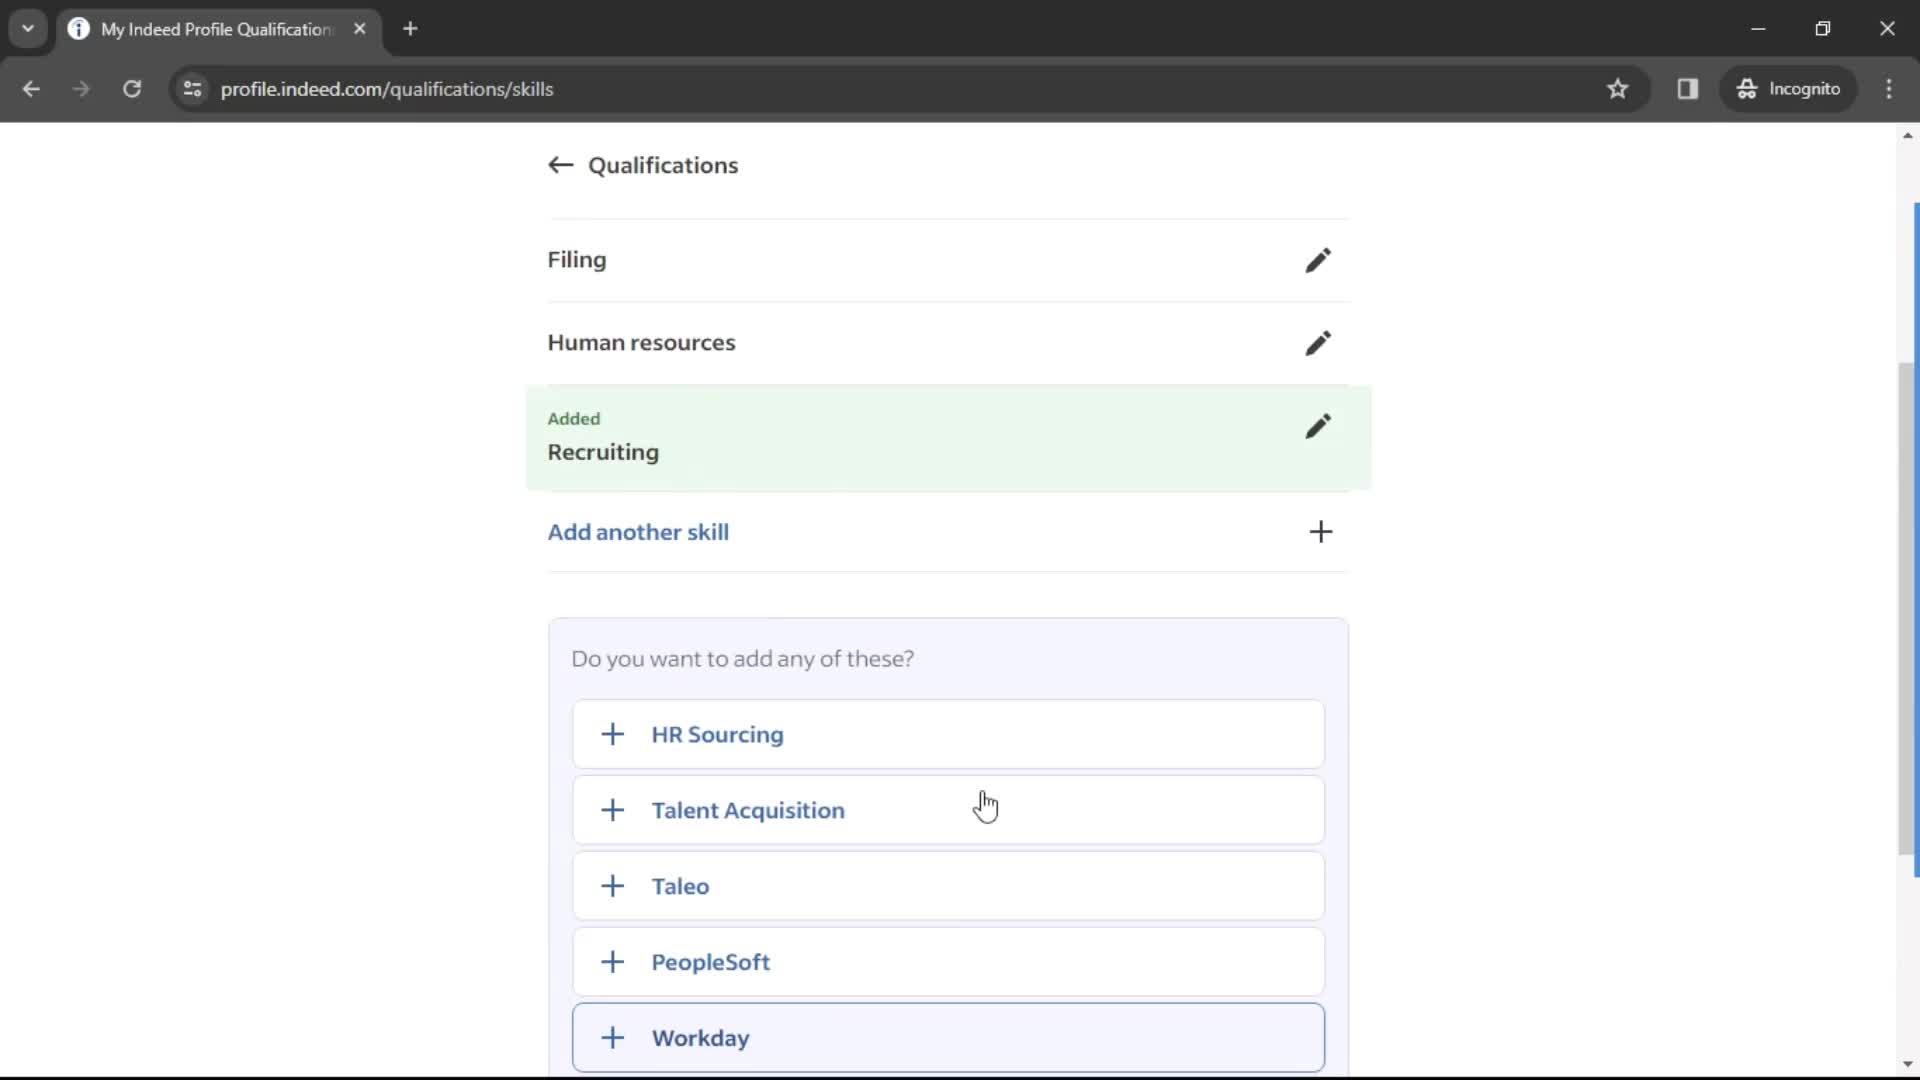Edit the Human resources skill

[x=1318, y=343]
